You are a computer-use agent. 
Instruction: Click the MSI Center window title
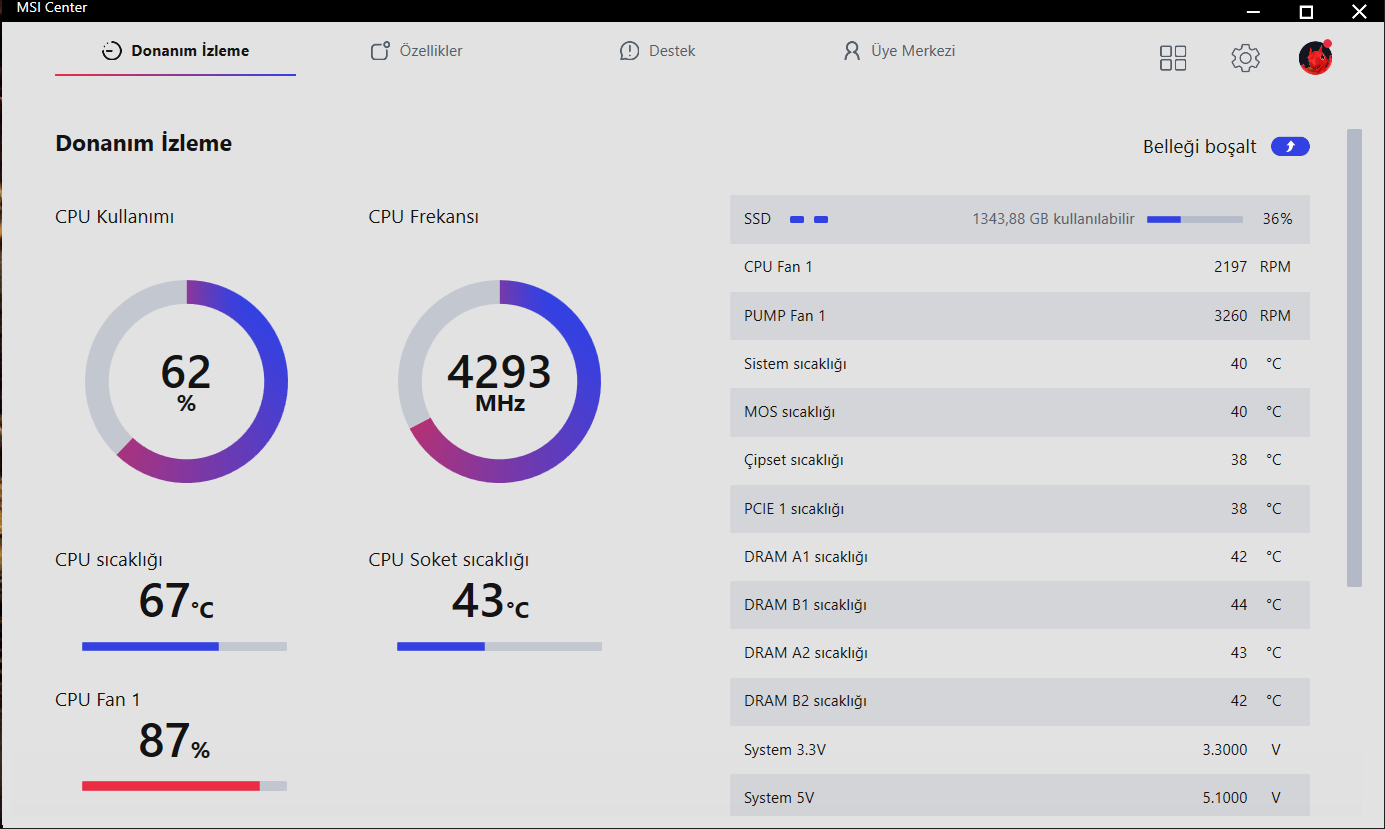pyautogui.click(x=52, y=8)
